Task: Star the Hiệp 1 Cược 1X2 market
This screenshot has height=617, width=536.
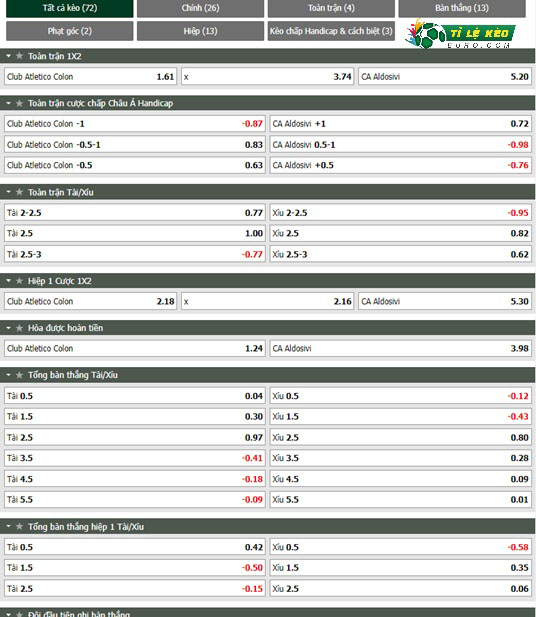Action: [19, 281]
